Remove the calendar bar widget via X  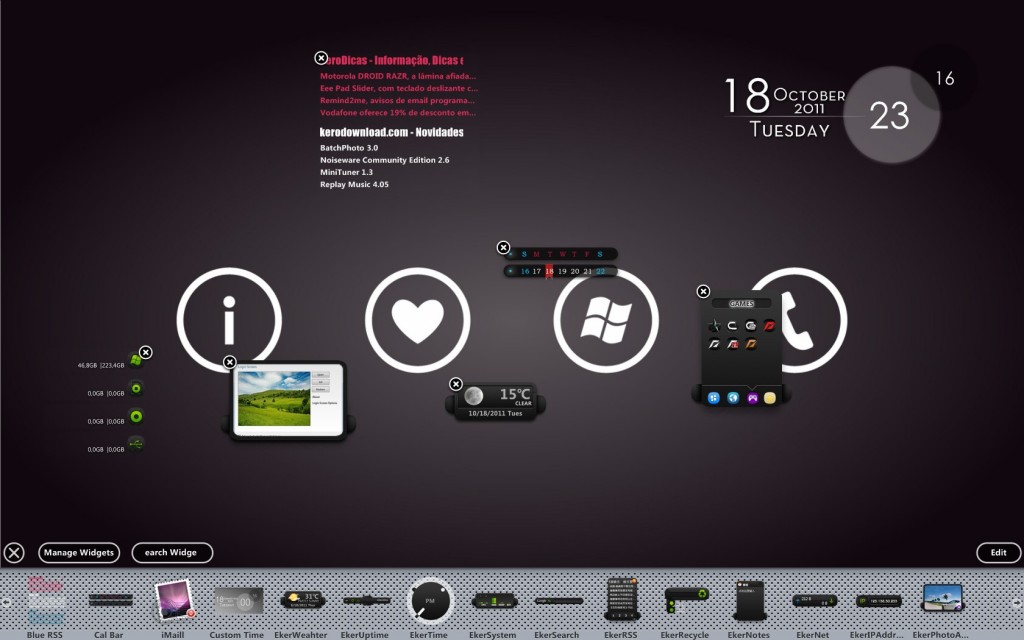click(x=503, y=248)
